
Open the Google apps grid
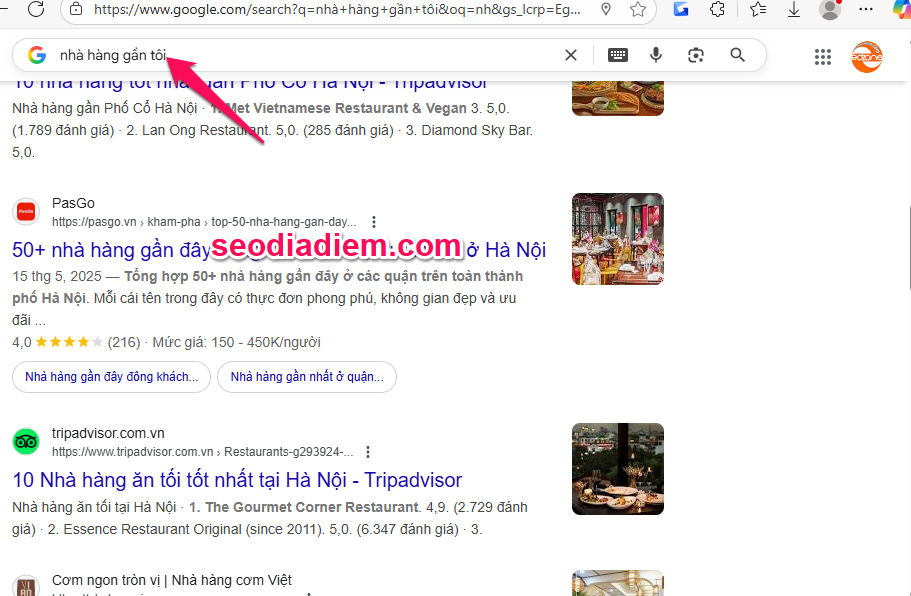click(823, 57)
